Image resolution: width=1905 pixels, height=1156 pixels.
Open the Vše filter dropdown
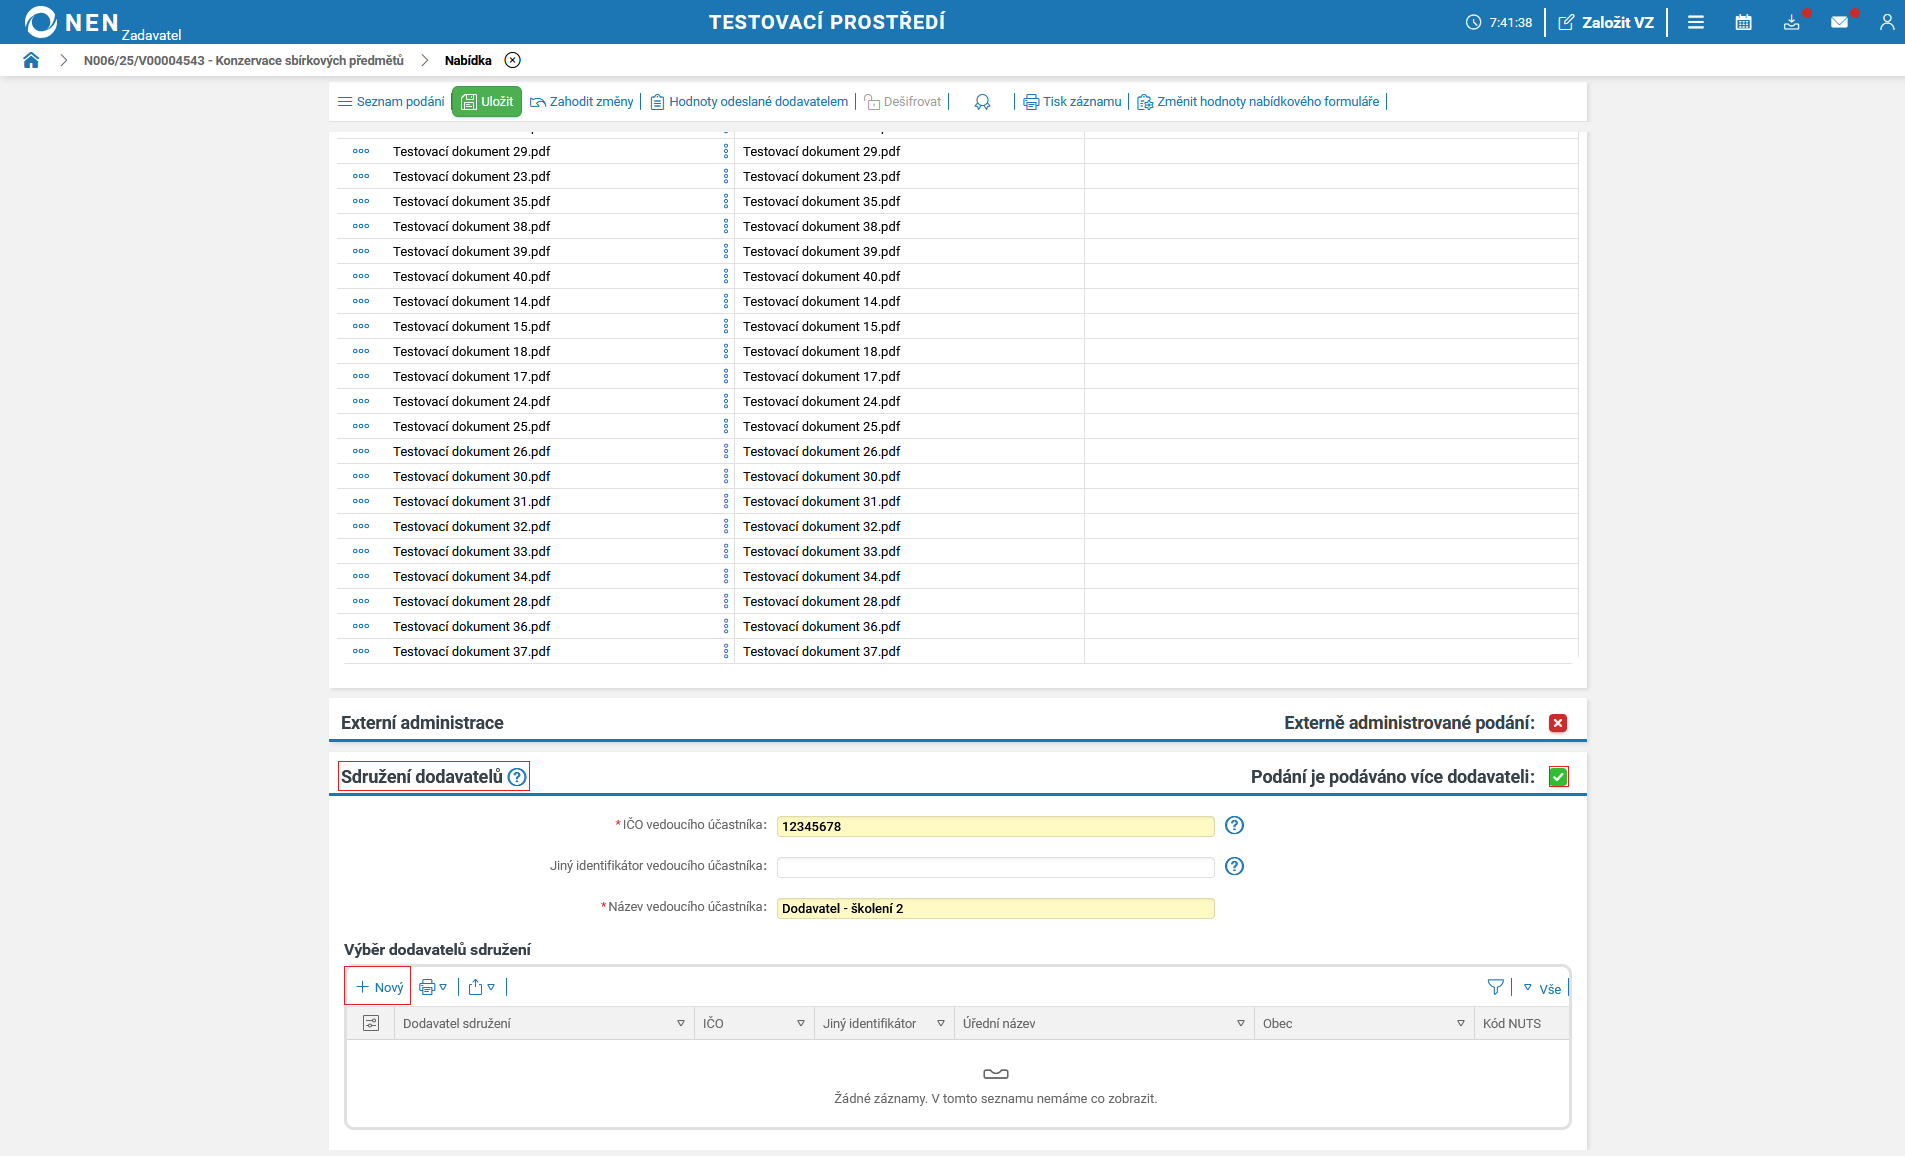point(1543,988)
